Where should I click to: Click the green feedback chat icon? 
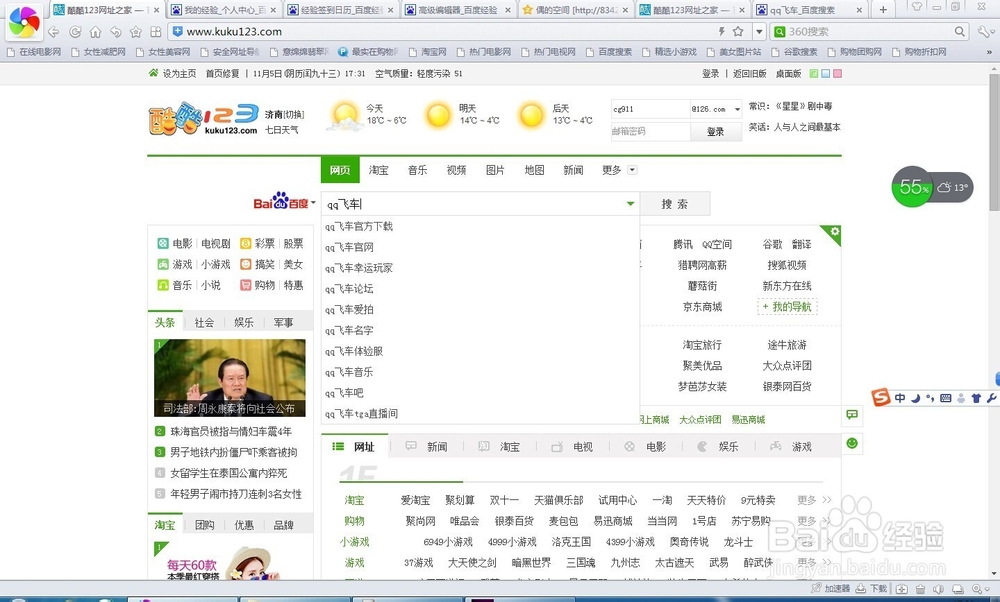click(851, 415)
